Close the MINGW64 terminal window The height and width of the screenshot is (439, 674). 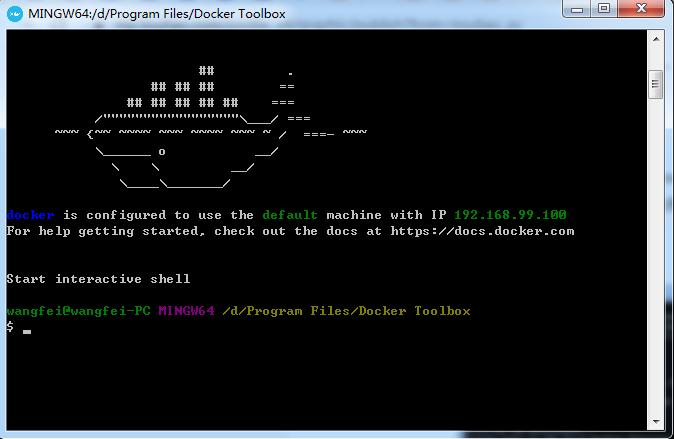(641, 9)
